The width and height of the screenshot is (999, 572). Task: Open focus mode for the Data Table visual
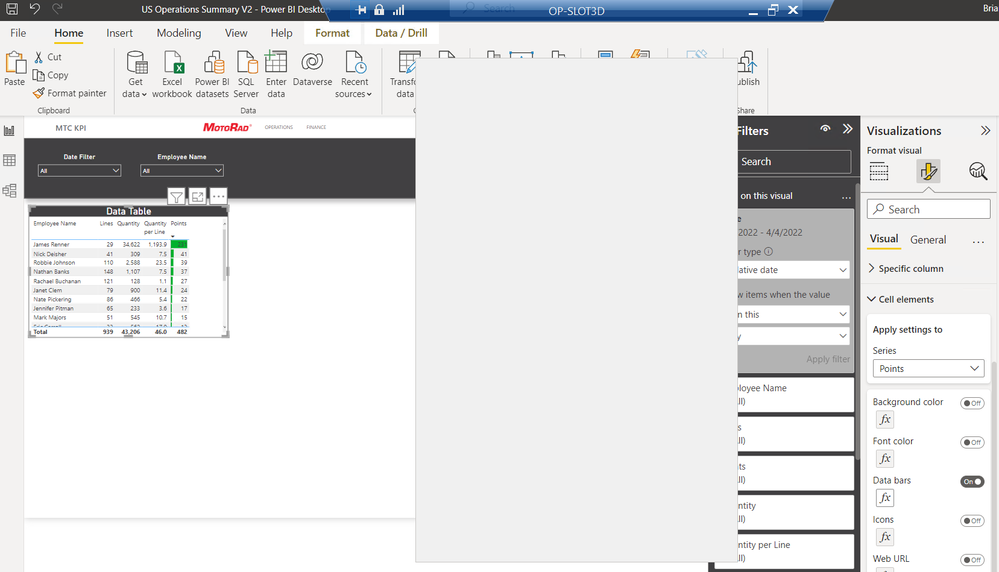click(x=198, y=196)
